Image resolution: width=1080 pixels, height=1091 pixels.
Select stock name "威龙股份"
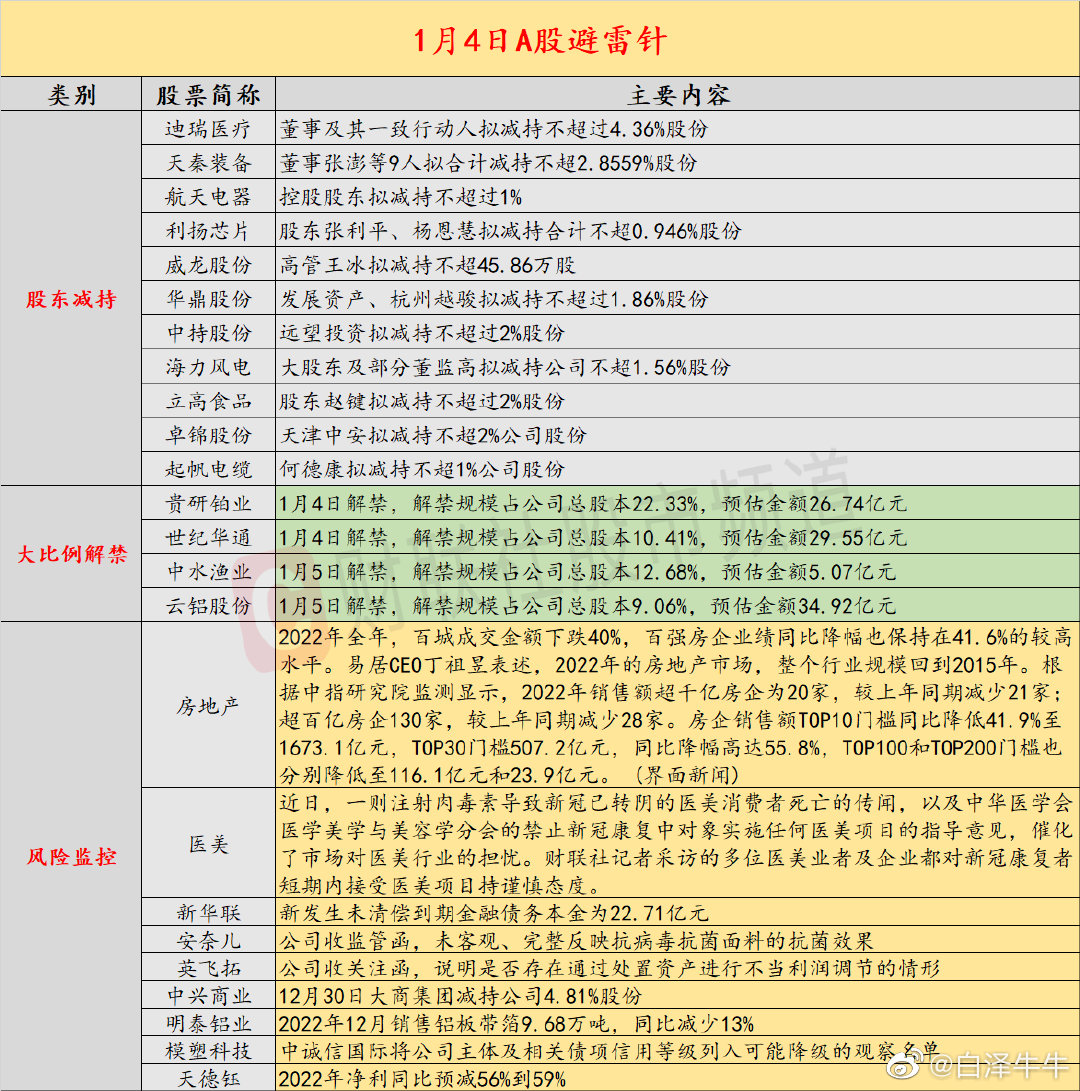tap(208, 265)
